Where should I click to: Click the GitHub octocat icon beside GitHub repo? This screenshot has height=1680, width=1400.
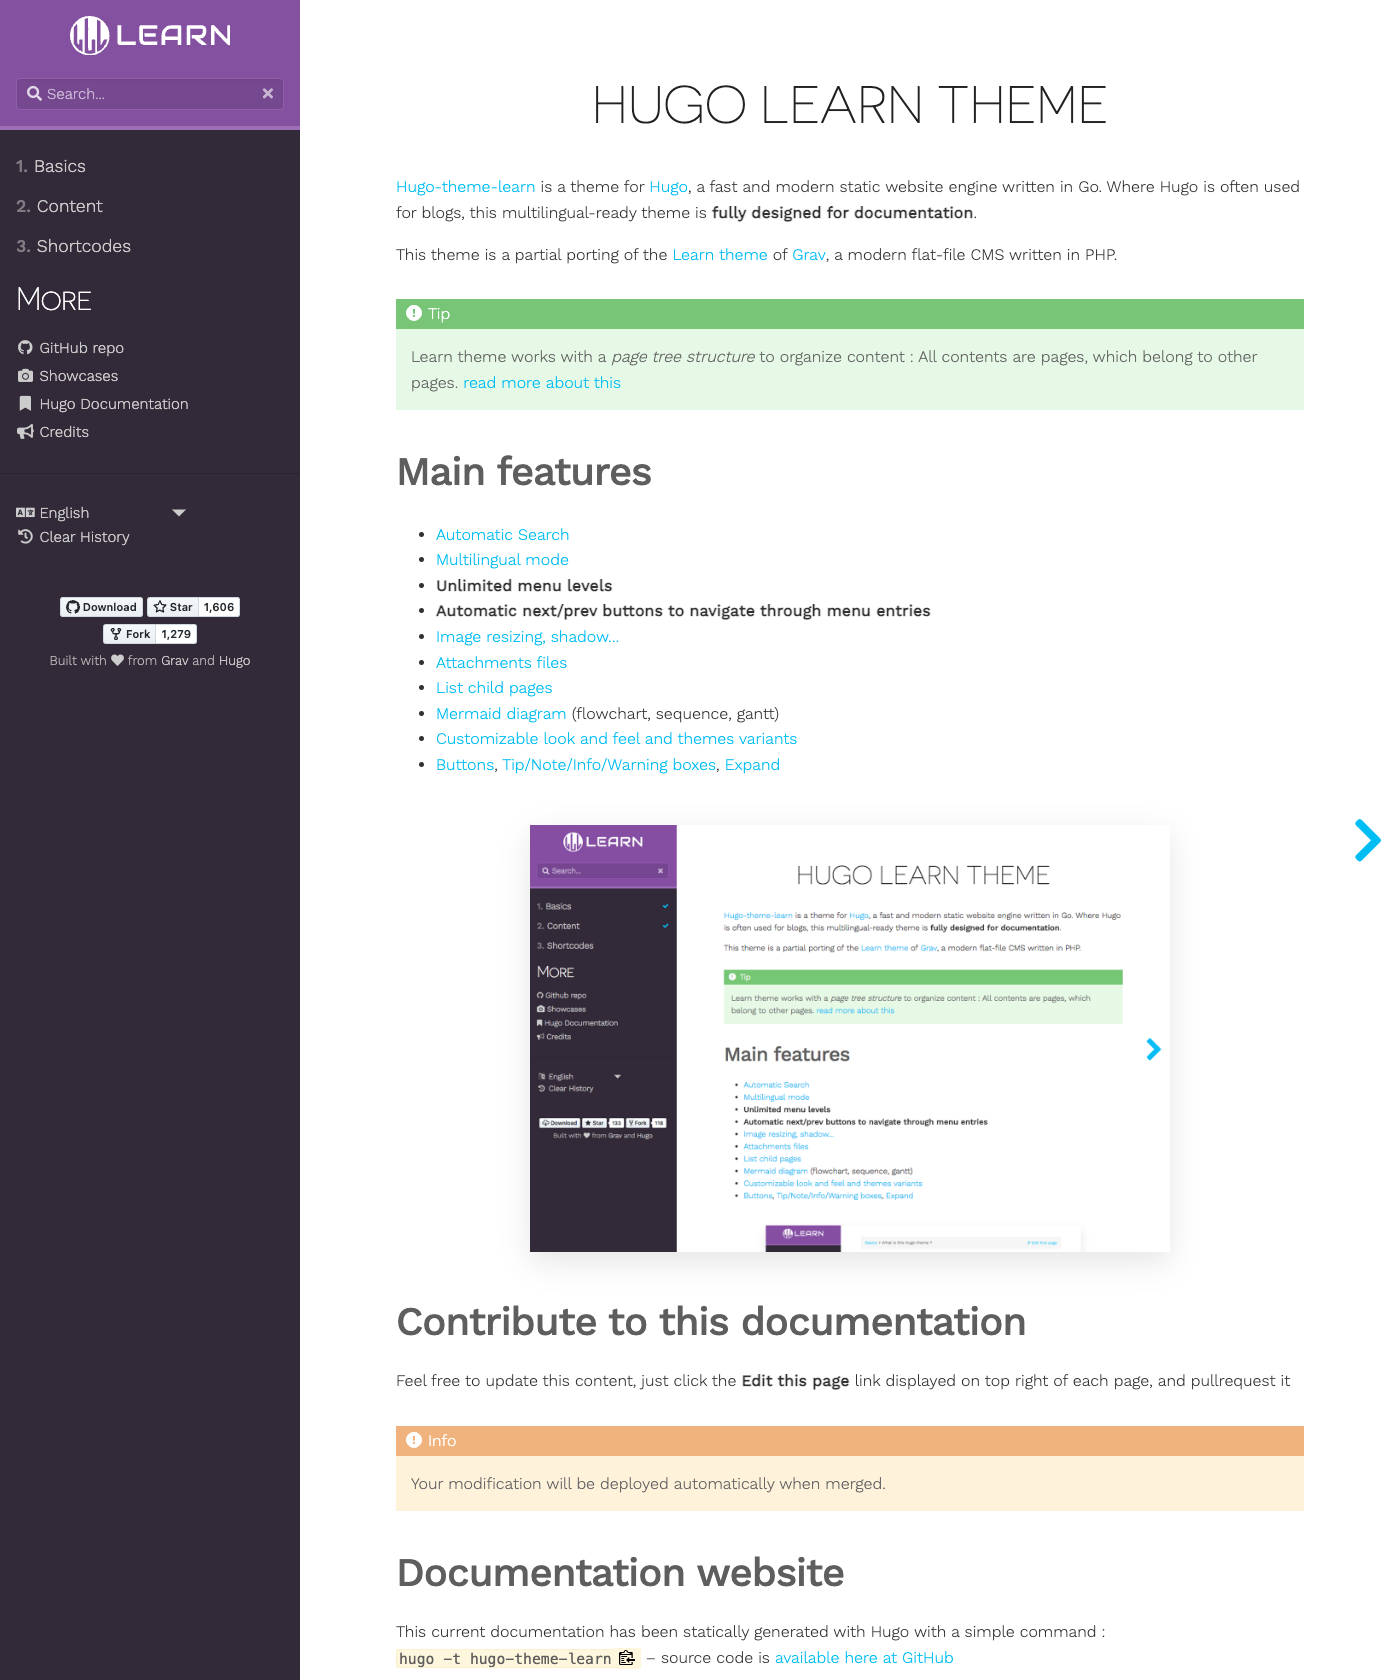tap(25, 348)
